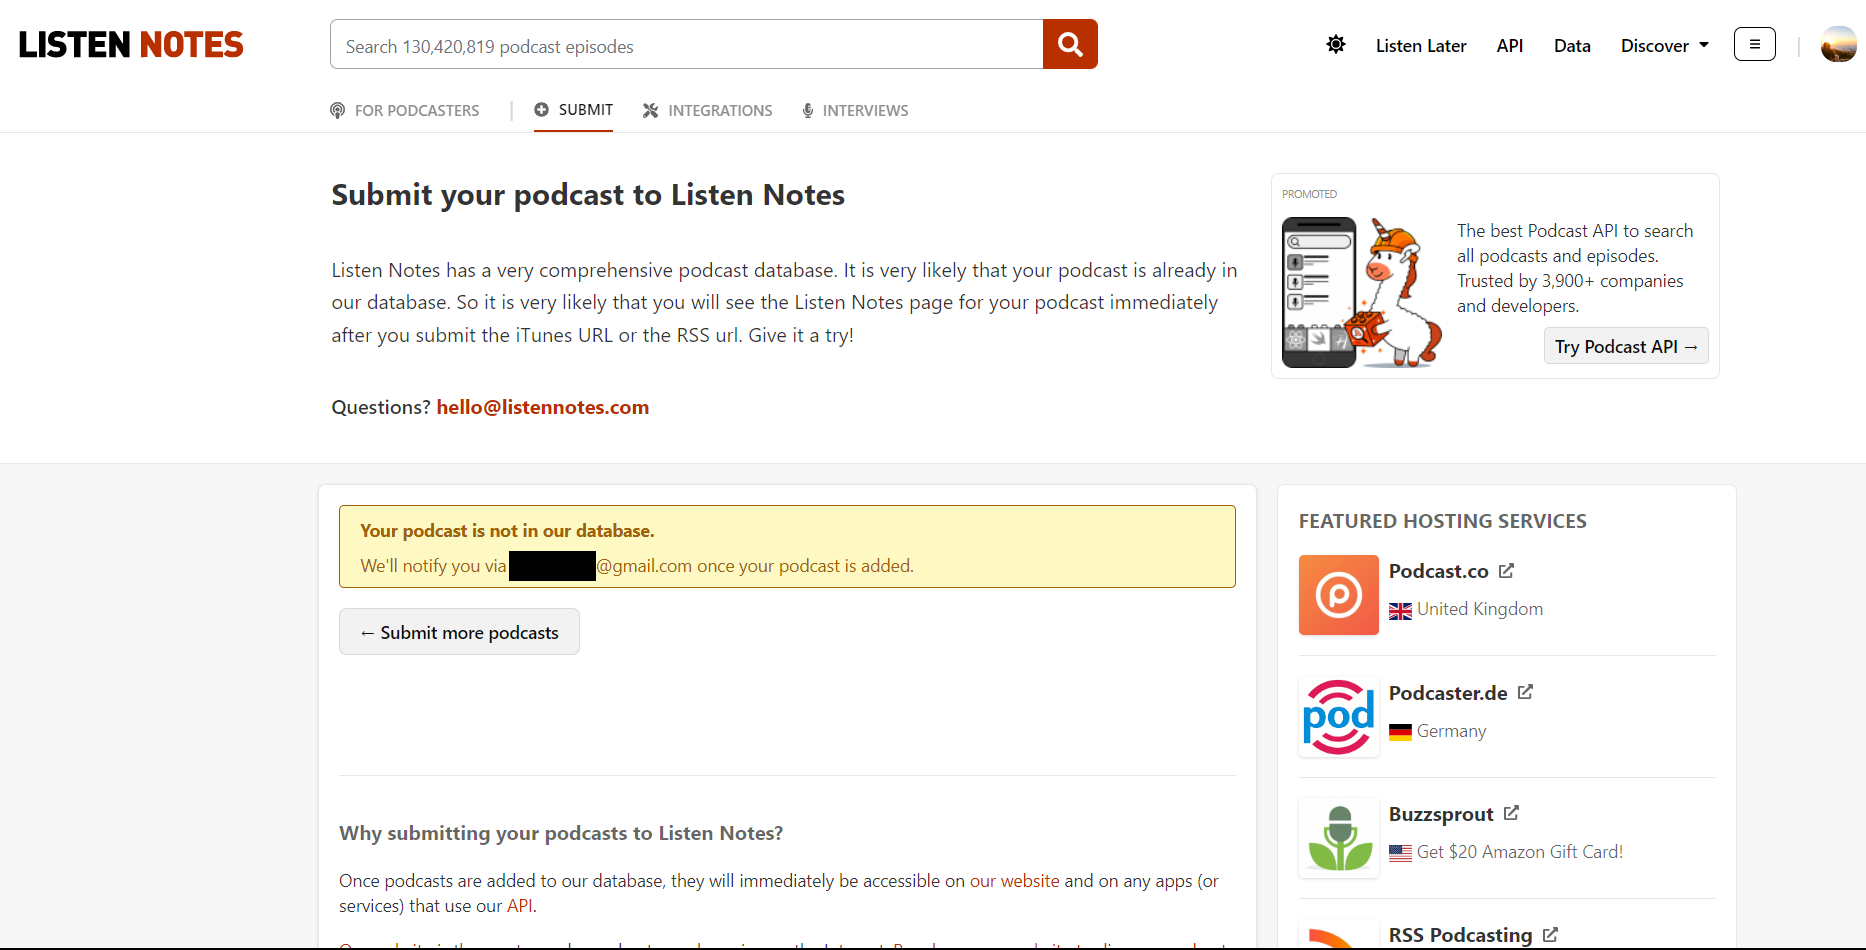The height and width of the screenshot is (950, 1866).
Task: Click the Featured Hosting Services heading
Action: [x=1443, y=521]
